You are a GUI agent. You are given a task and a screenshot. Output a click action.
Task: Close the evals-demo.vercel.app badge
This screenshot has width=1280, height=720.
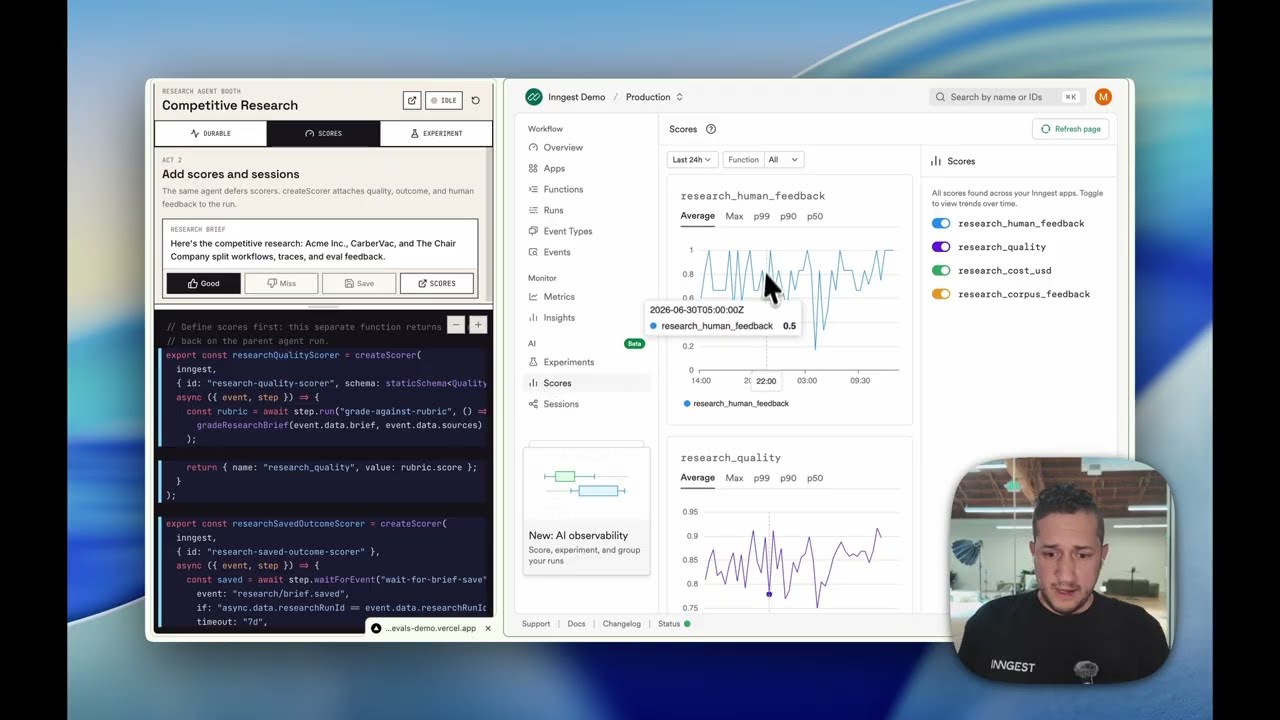click(488, 628)
